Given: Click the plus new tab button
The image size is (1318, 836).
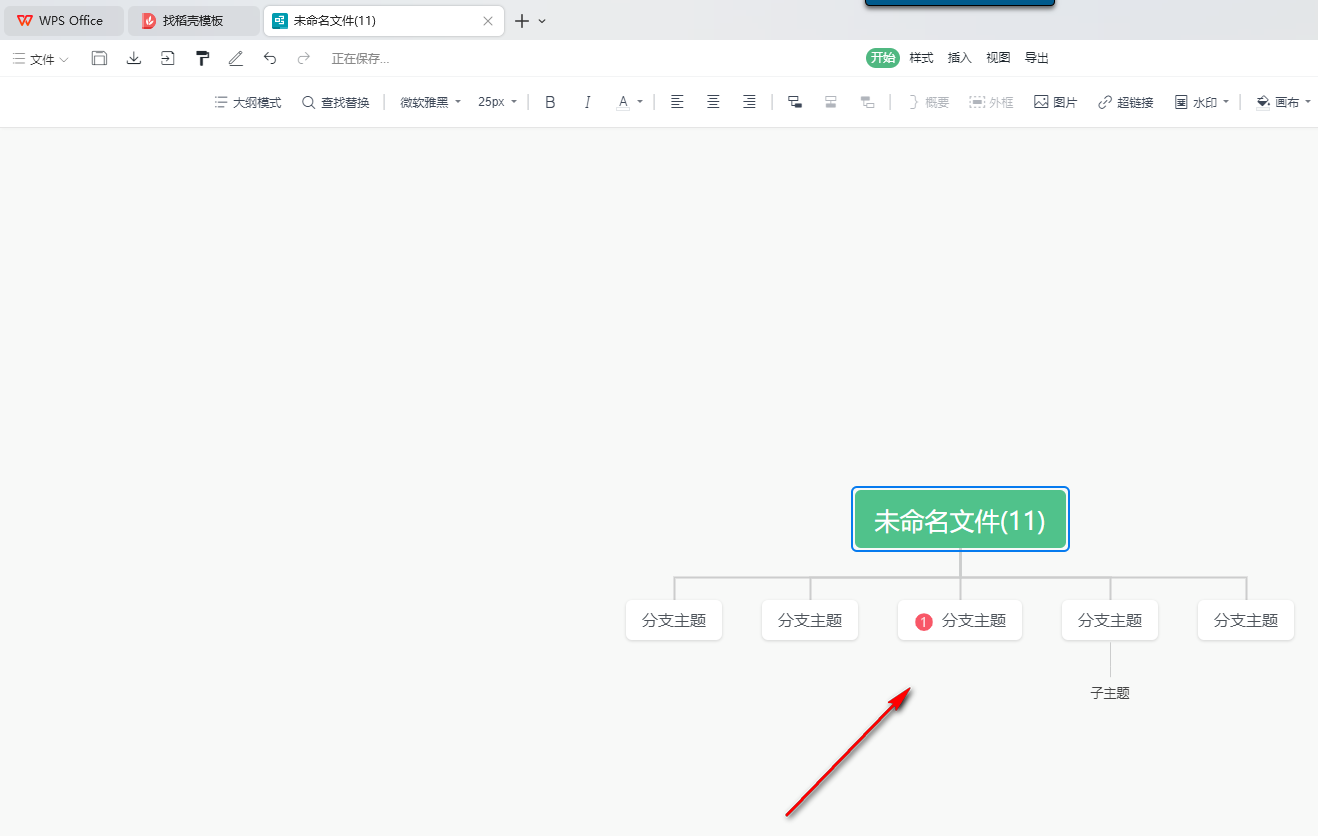Looking at the screenshot, I should [x=522, y=20].
